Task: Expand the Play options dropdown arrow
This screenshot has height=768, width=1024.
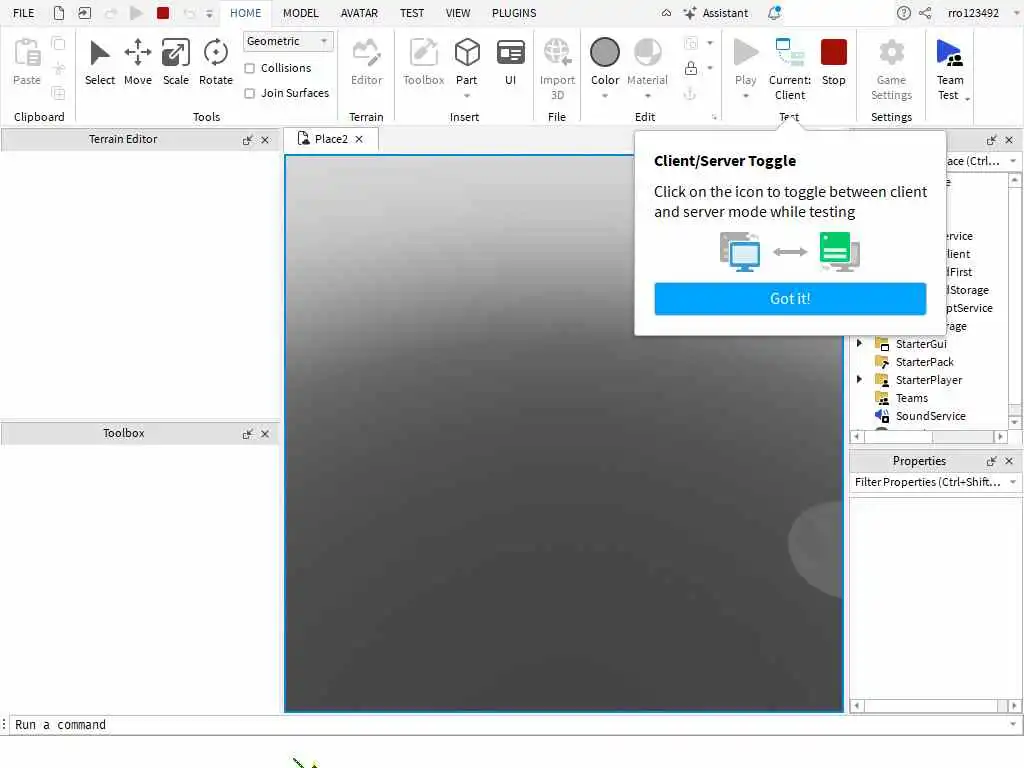Action: pos(745,96)
